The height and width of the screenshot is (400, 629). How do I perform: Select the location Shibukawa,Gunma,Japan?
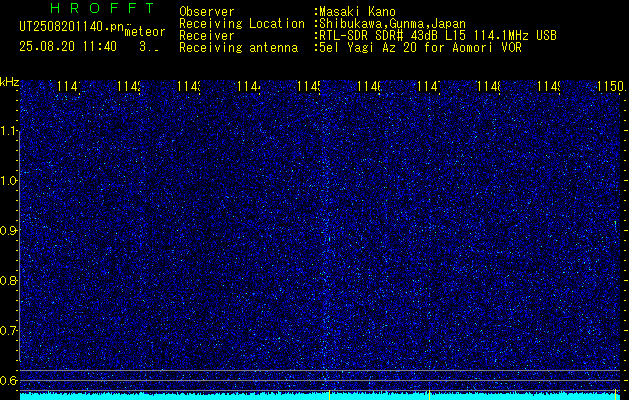click(390, 24)
